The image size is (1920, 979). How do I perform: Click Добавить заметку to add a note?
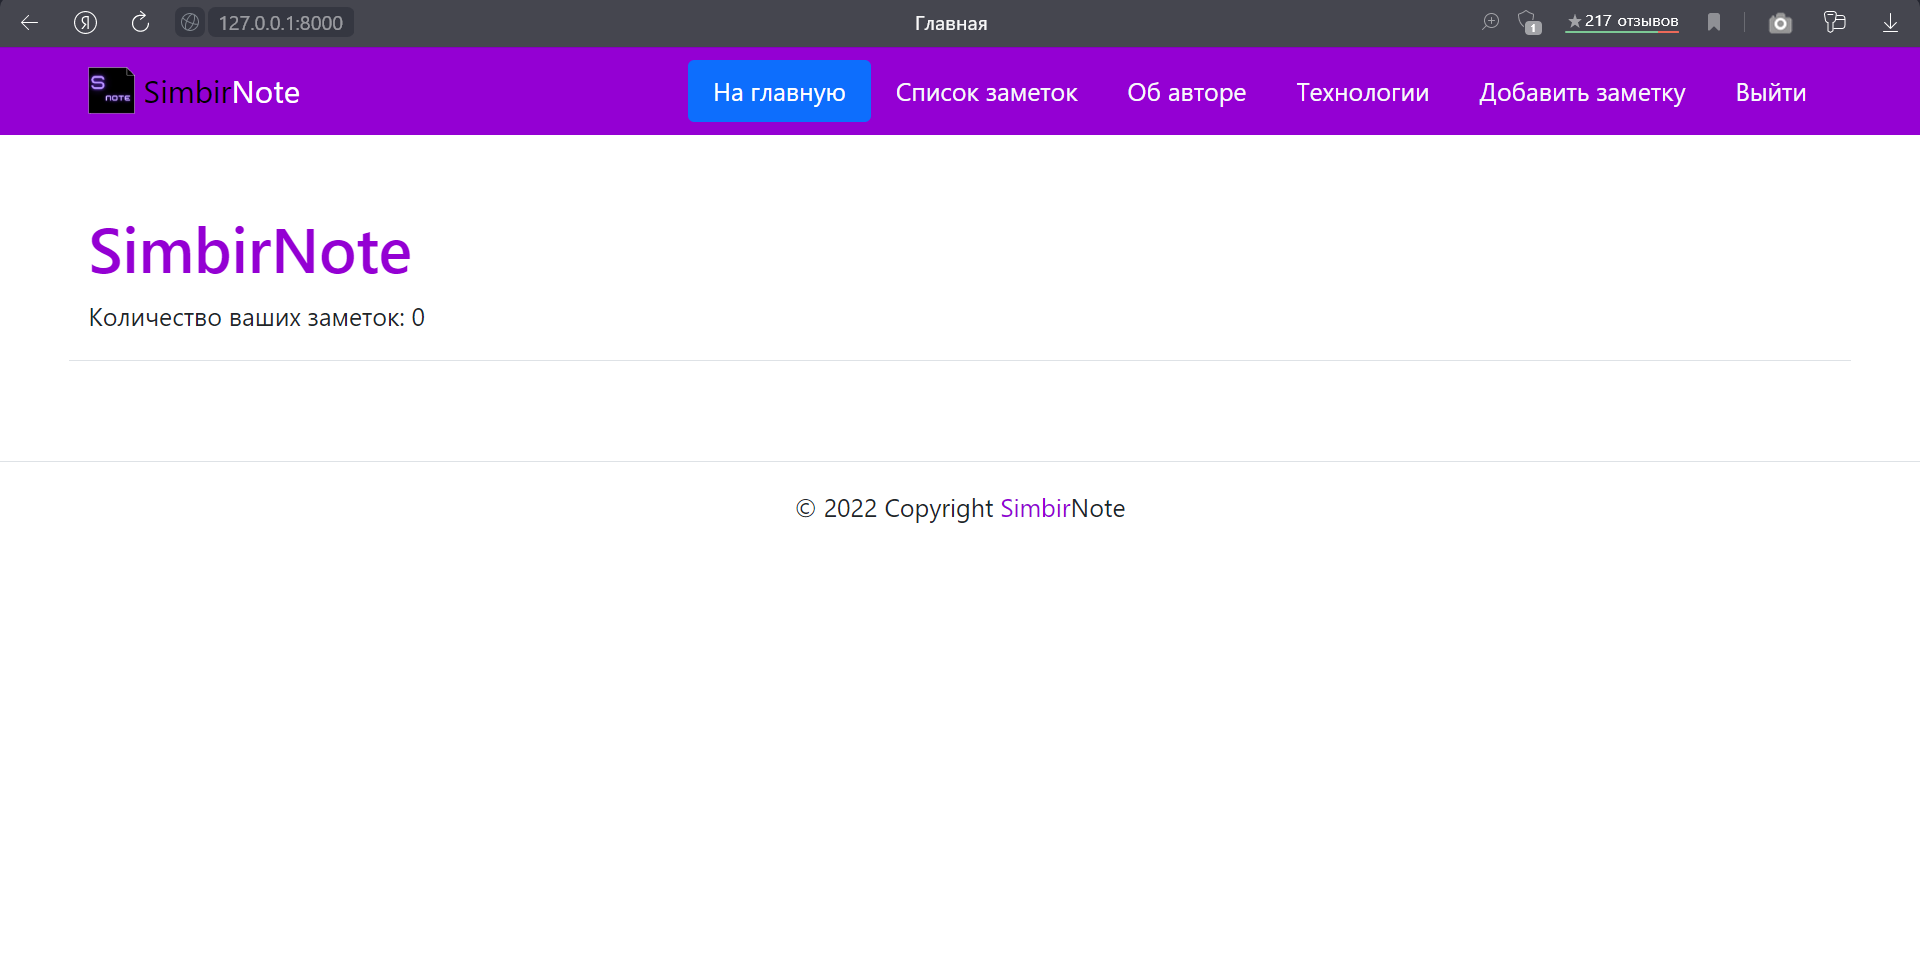pos(1582,91)
